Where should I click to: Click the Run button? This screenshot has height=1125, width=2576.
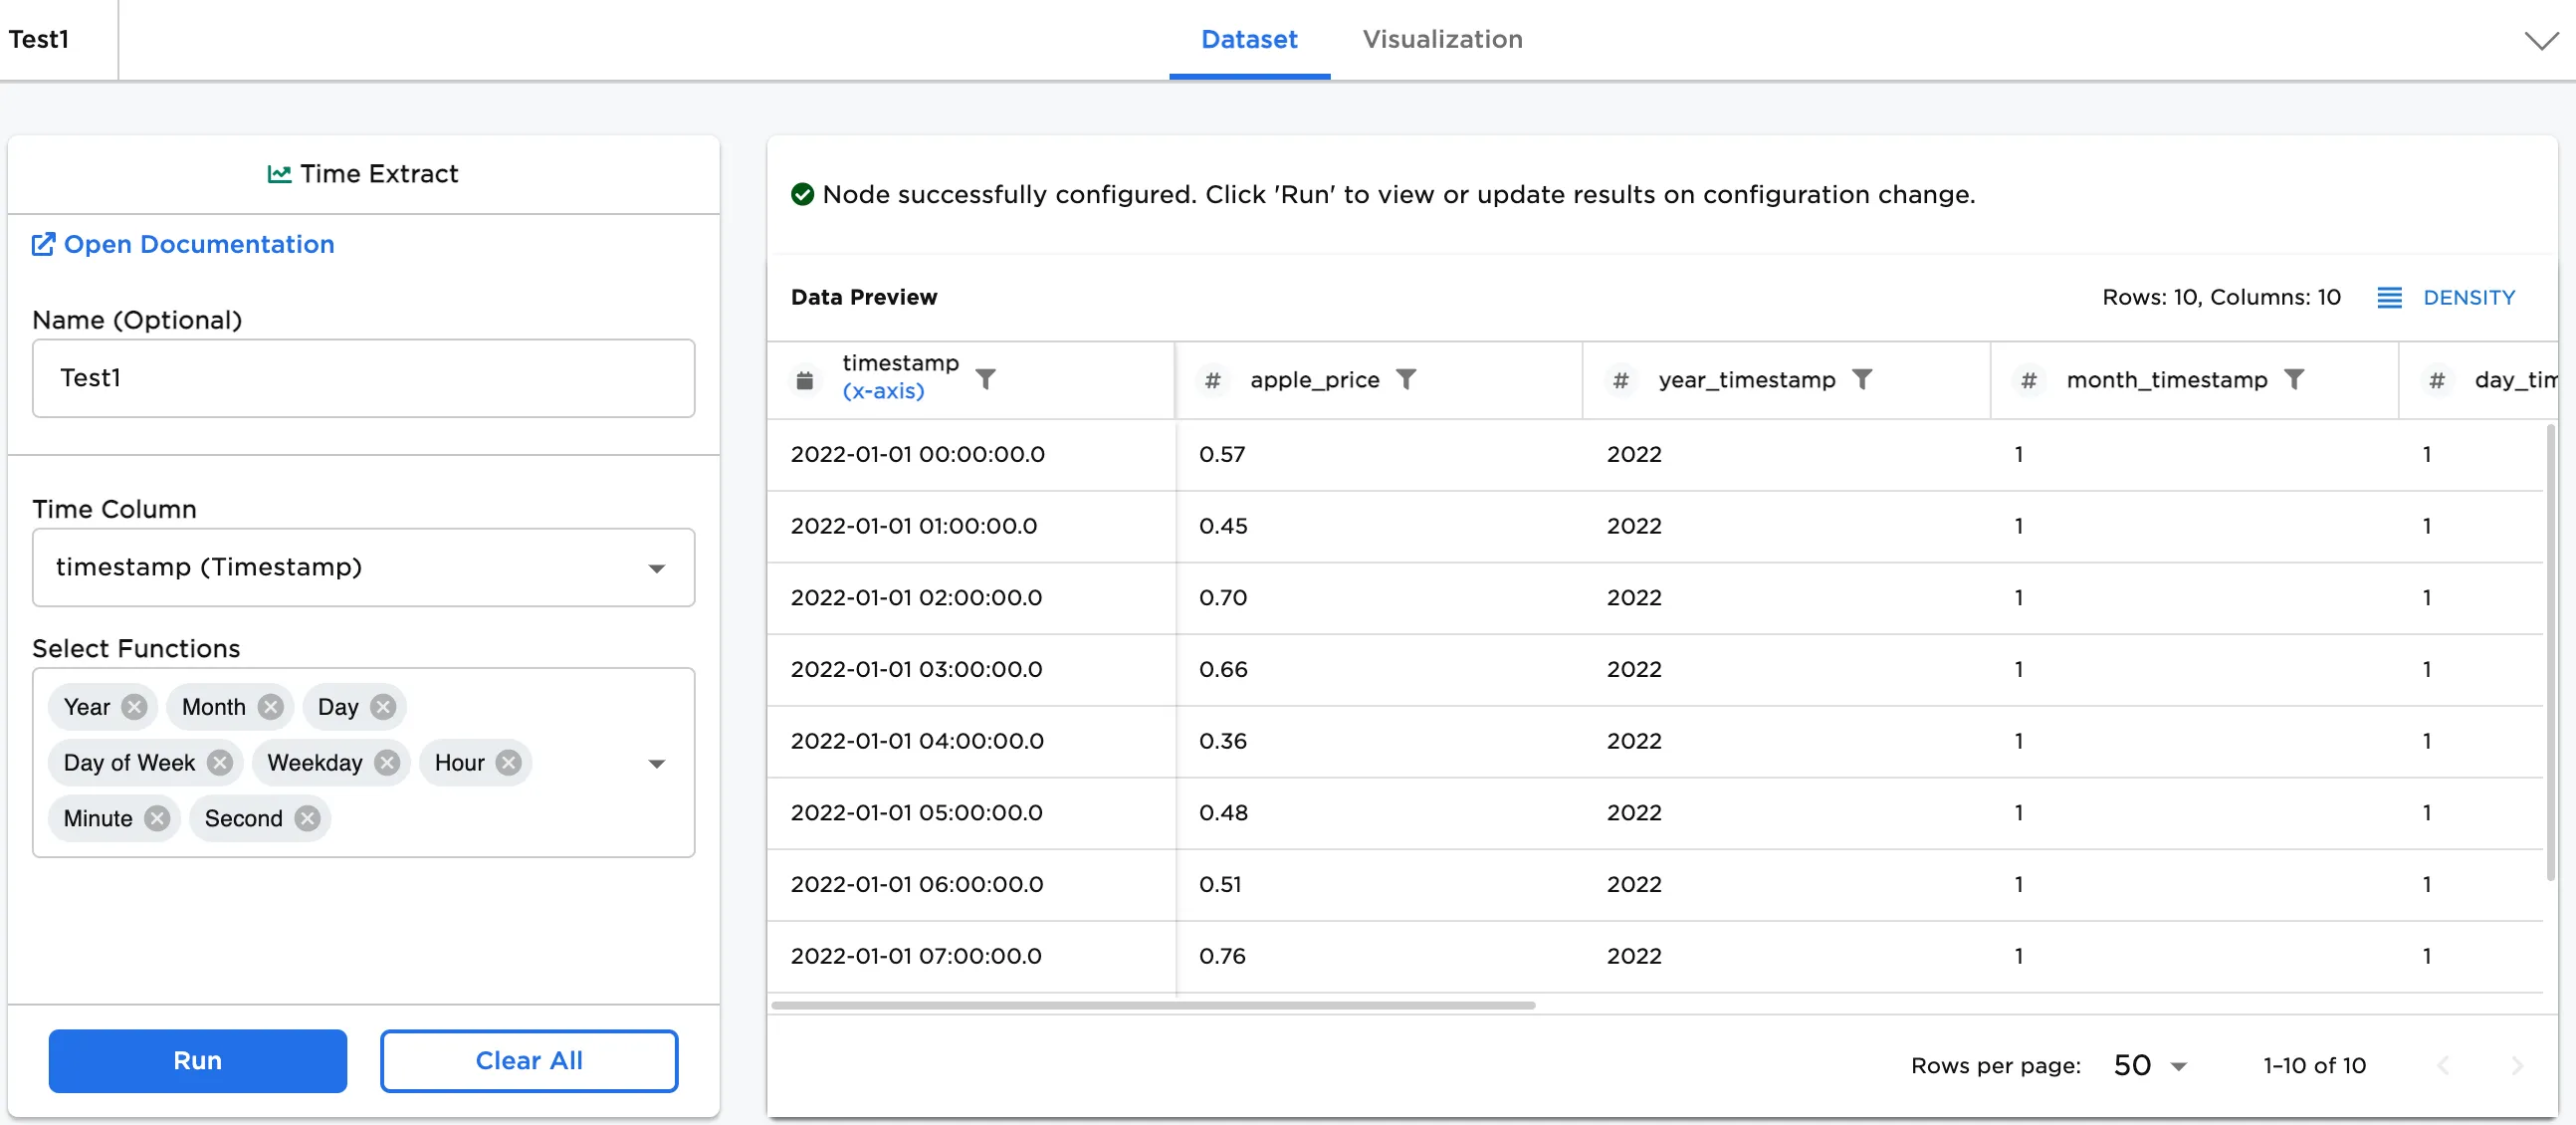coord(197,1061)
